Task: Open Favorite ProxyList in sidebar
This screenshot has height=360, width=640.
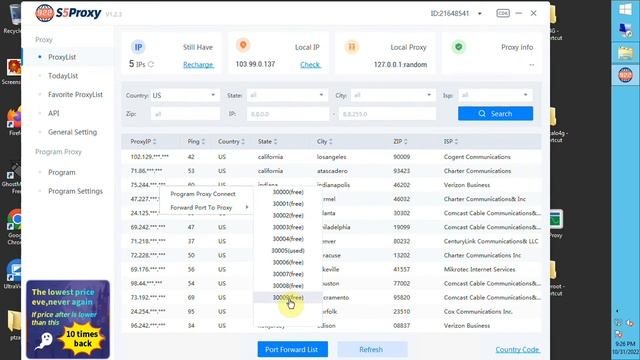Action: click(75, 95)
